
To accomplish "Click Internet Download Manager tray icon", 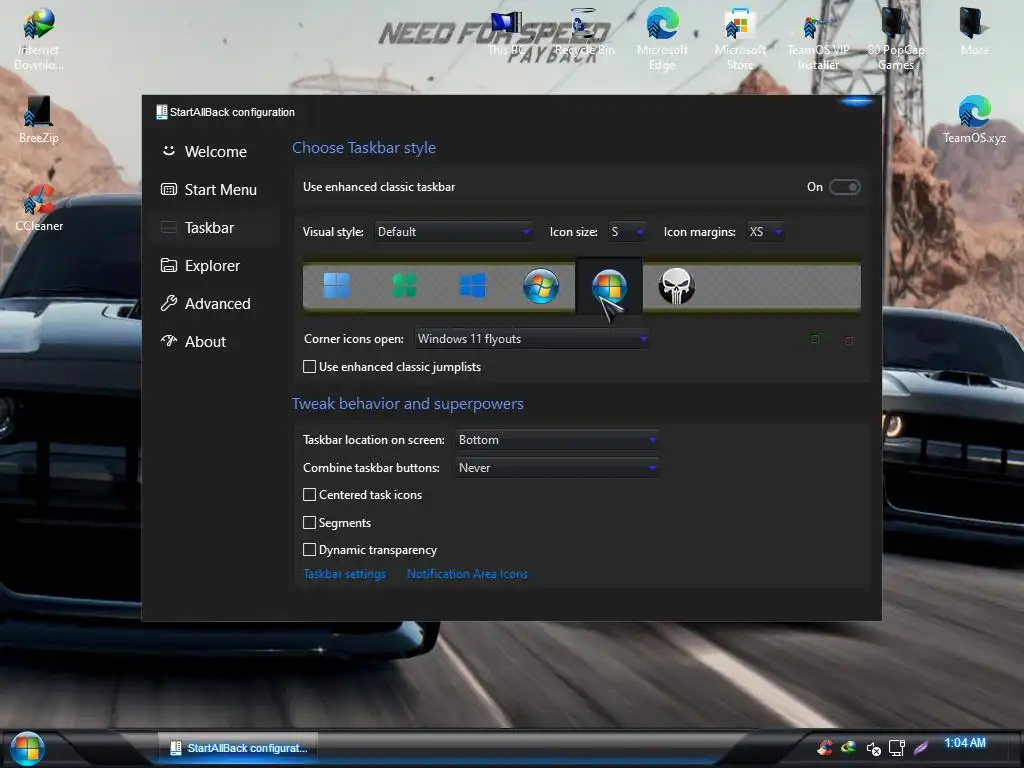I will (x=848, y=748).
